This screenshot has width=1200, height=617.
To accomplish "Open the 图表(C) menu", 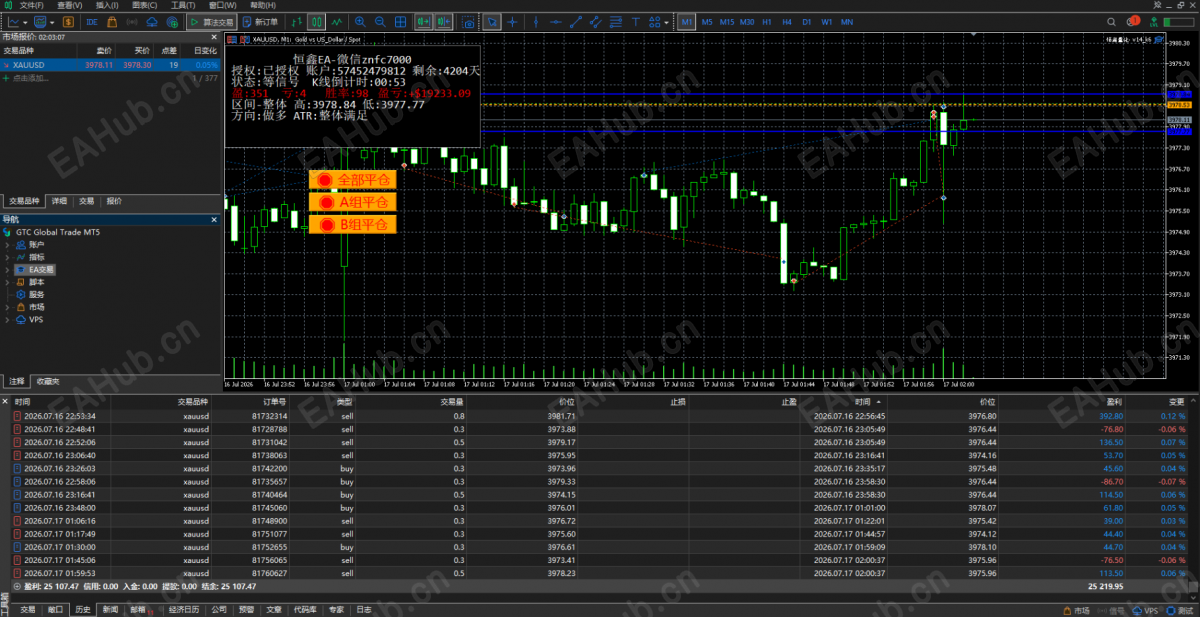I will pos(145,5).
